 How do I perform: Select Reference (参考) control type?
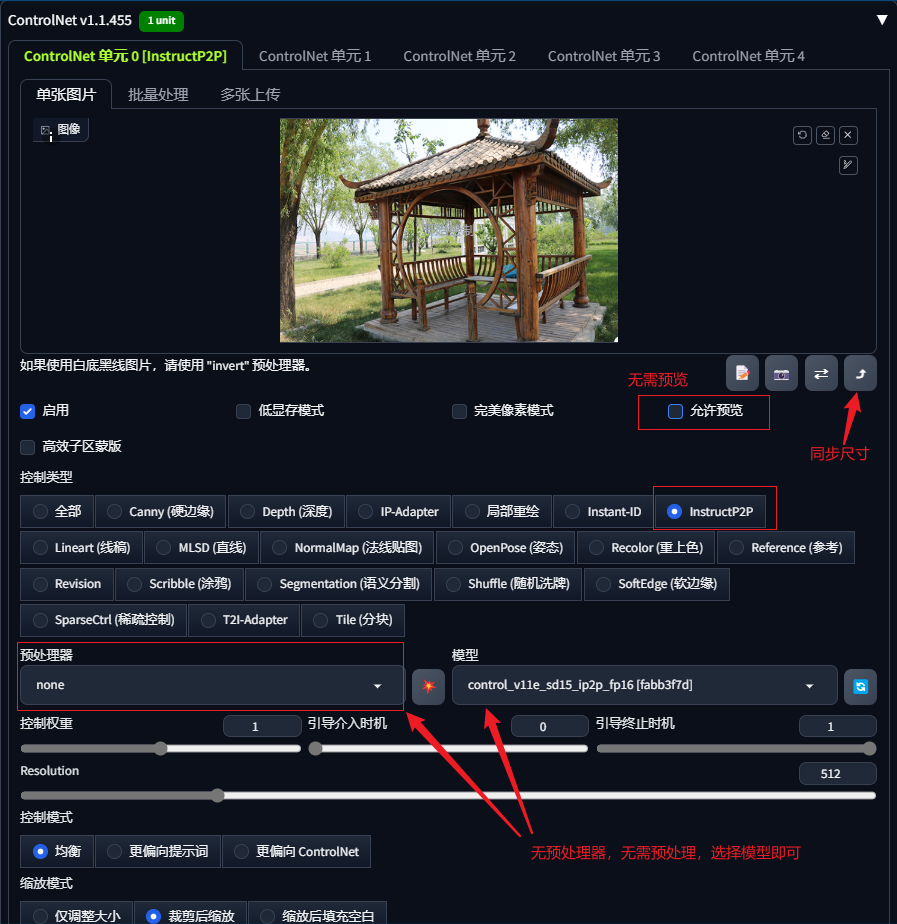tap(786, 547)
